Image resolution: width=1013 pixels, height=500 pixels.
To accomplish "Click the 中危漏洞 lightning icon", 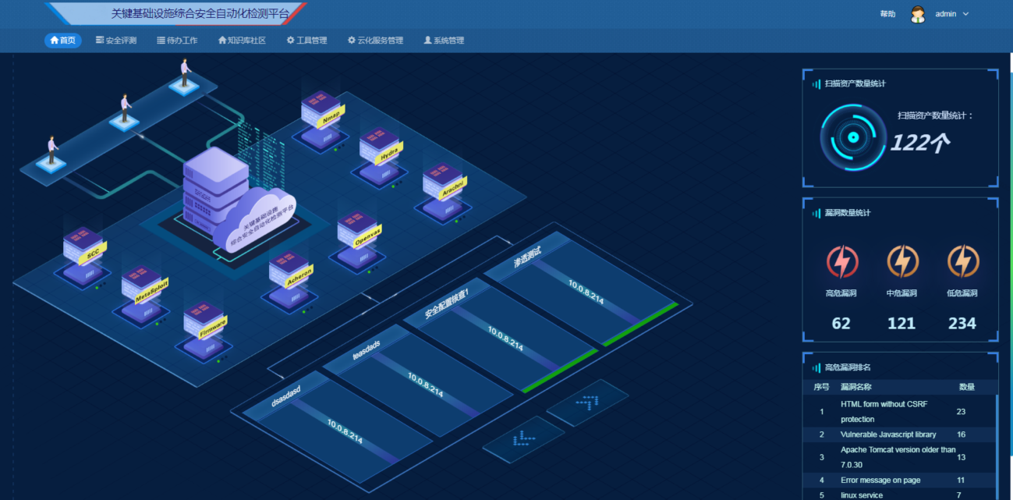I will pos(902,262).
